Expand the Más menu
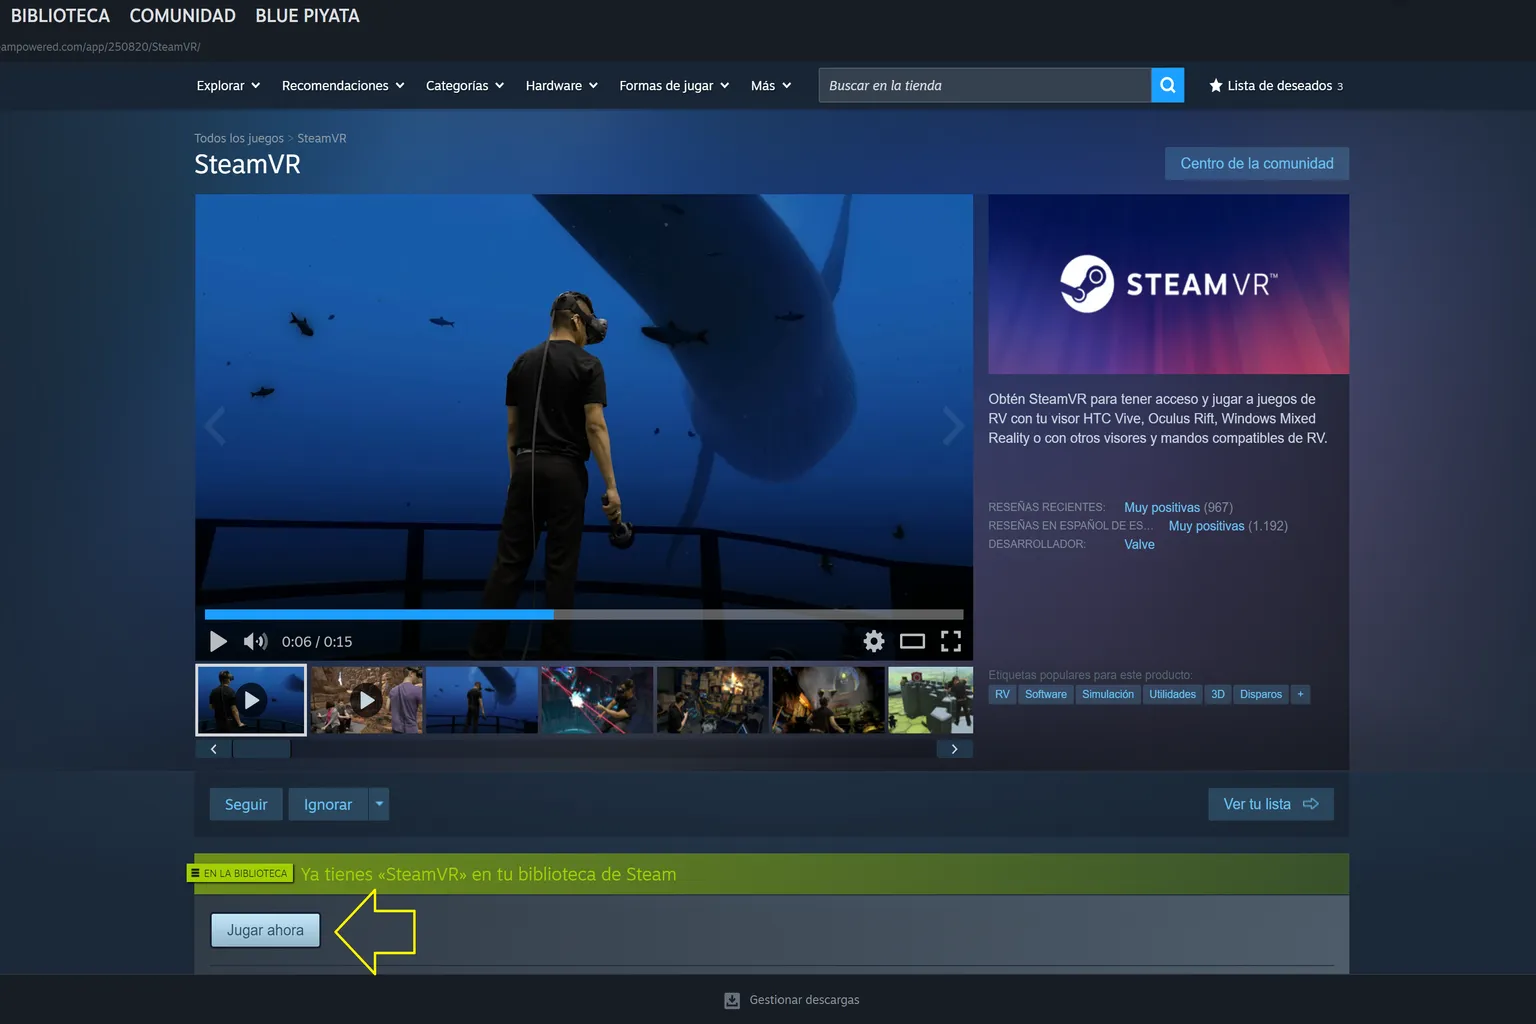This screenshot has height=1024, width=1536. 771,85
